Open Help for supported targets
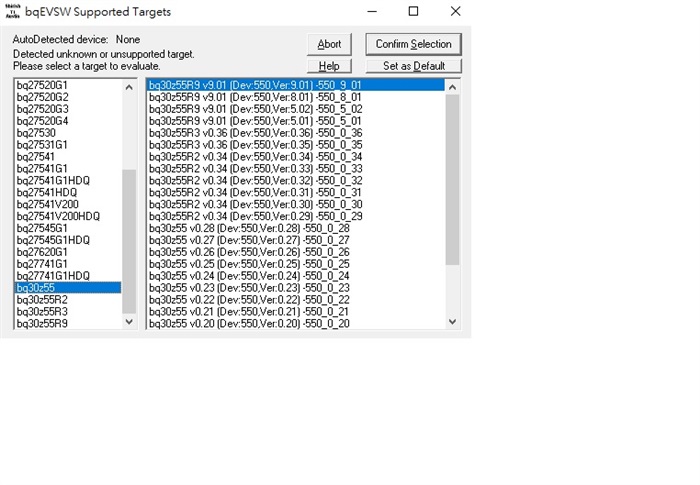Viewport: 700px width, 485px height. 329,66
